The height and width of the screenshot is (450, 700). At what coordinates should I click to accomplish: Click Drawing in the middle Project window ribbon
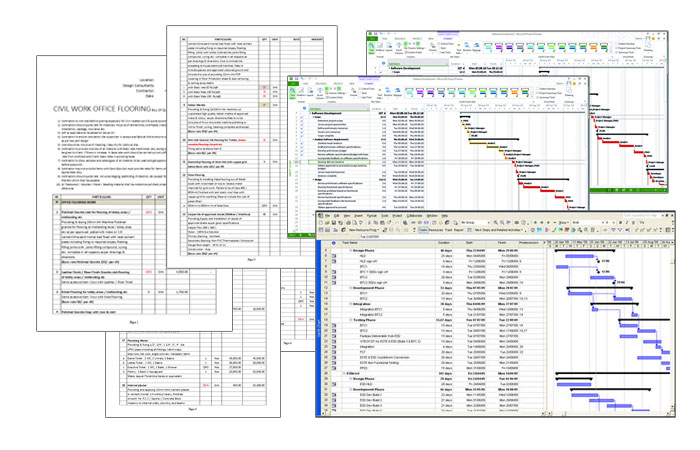click(569, 92)
